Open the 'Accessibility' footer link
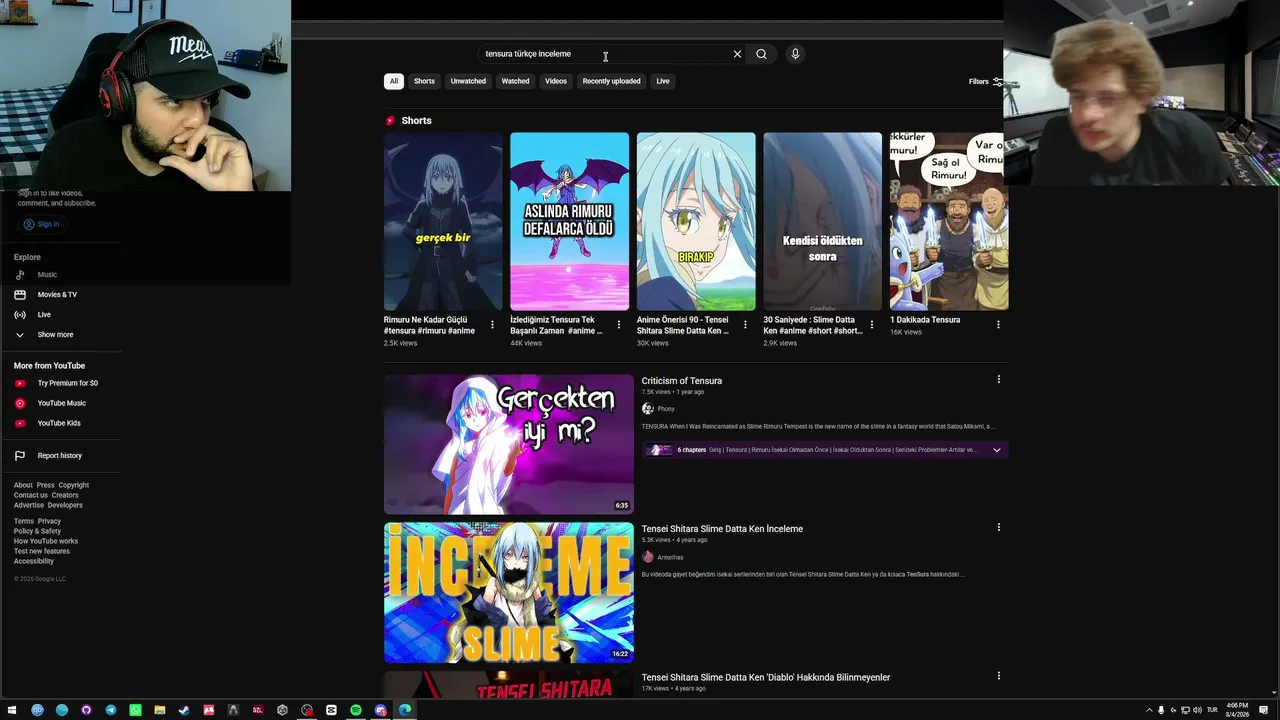Screen dimensions: 1280x720 pyautogui.click(x=34, y=561)
